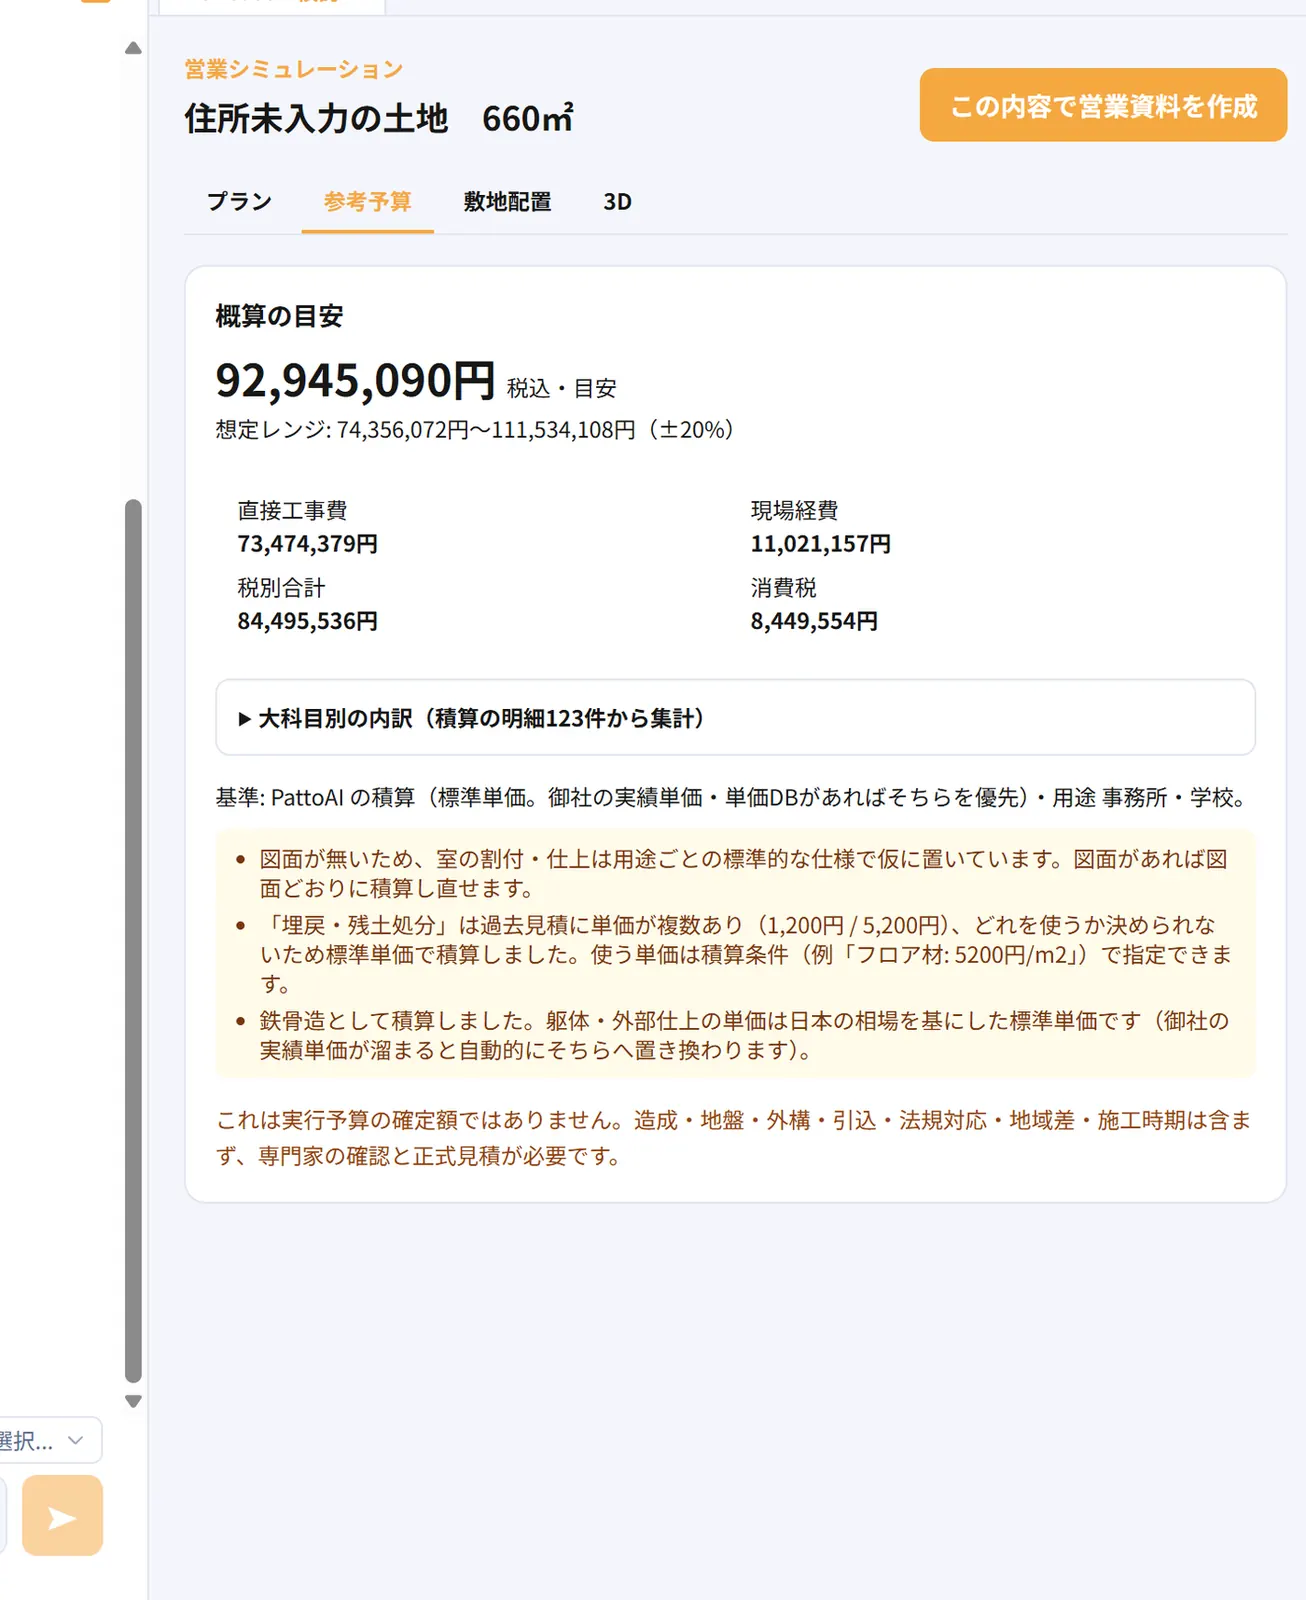Click the 営業シミュレーション label
The width and height of the screenshot is (1306, 1600).
[x=294, y=69]
